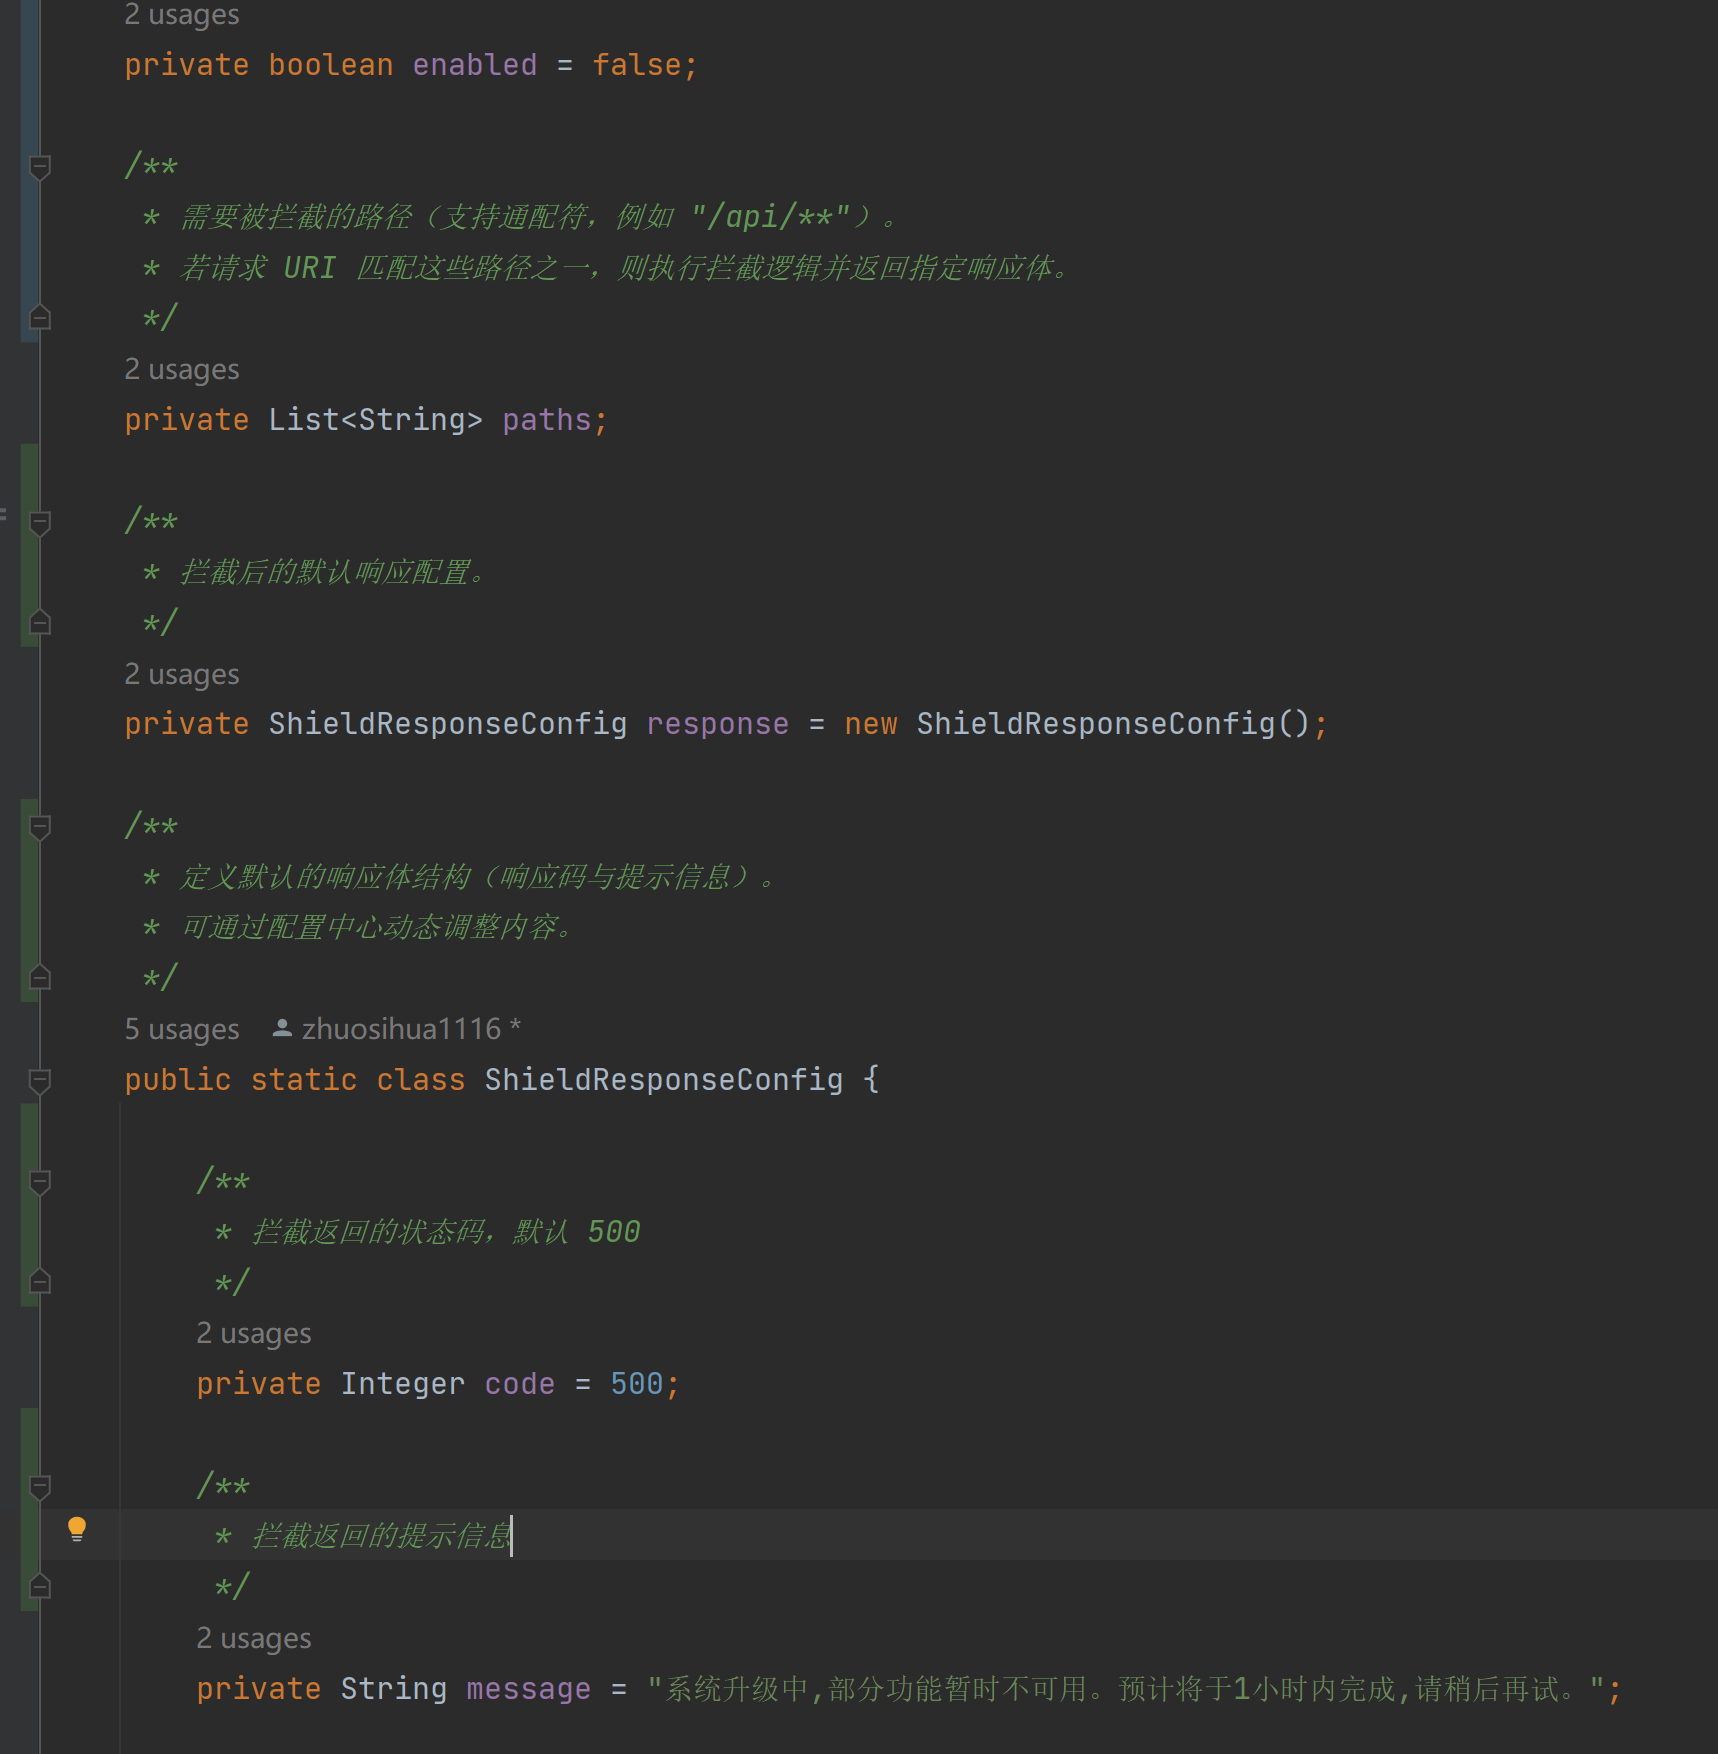Collapse the Javadoc above the paths field
Screen dimensions: 1718x1754
[40, 168]
